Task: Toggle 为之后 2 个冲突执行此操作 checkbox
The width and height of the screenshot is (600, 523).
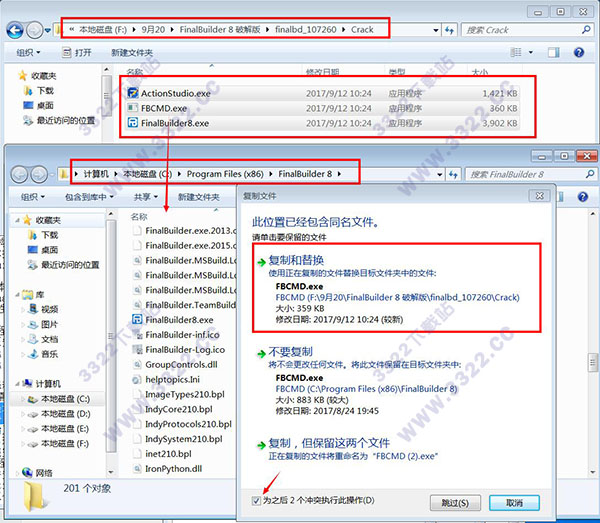Action: click(256, 500)
